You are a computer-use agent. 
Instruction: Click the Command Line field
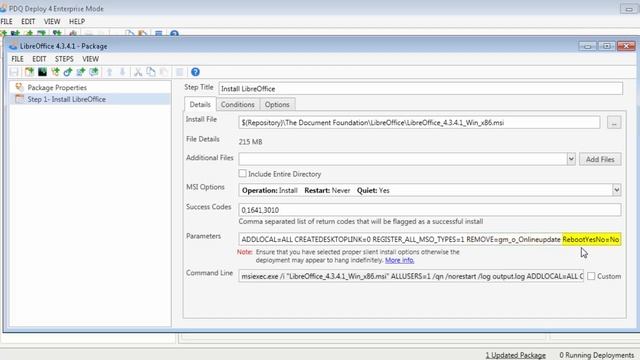[x=411, y=276]
